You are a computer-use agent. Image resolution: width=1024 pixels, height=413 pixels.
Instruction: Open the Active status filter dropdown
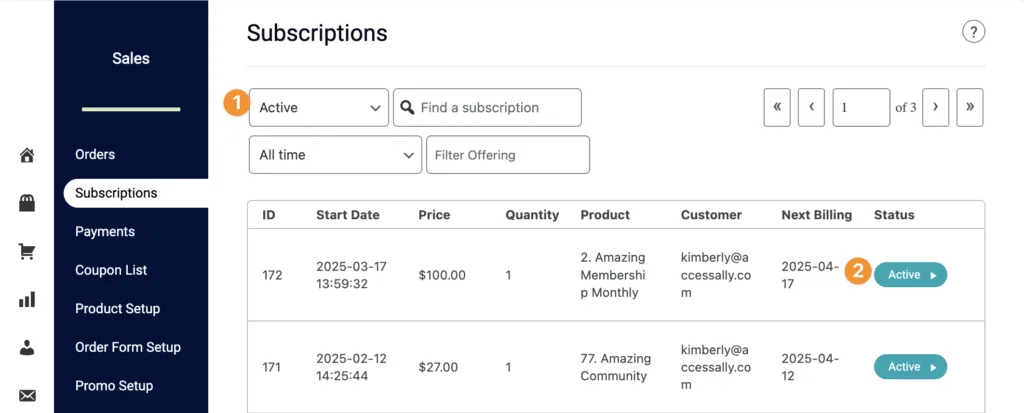[x=318, y=107]
